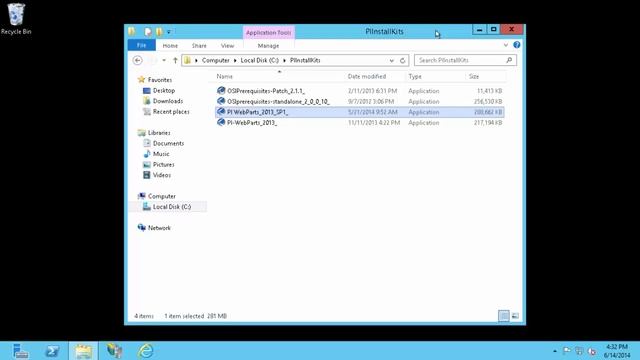Sort files by Size column
This screenshot has height=360, width=640.
pos(473,76)
